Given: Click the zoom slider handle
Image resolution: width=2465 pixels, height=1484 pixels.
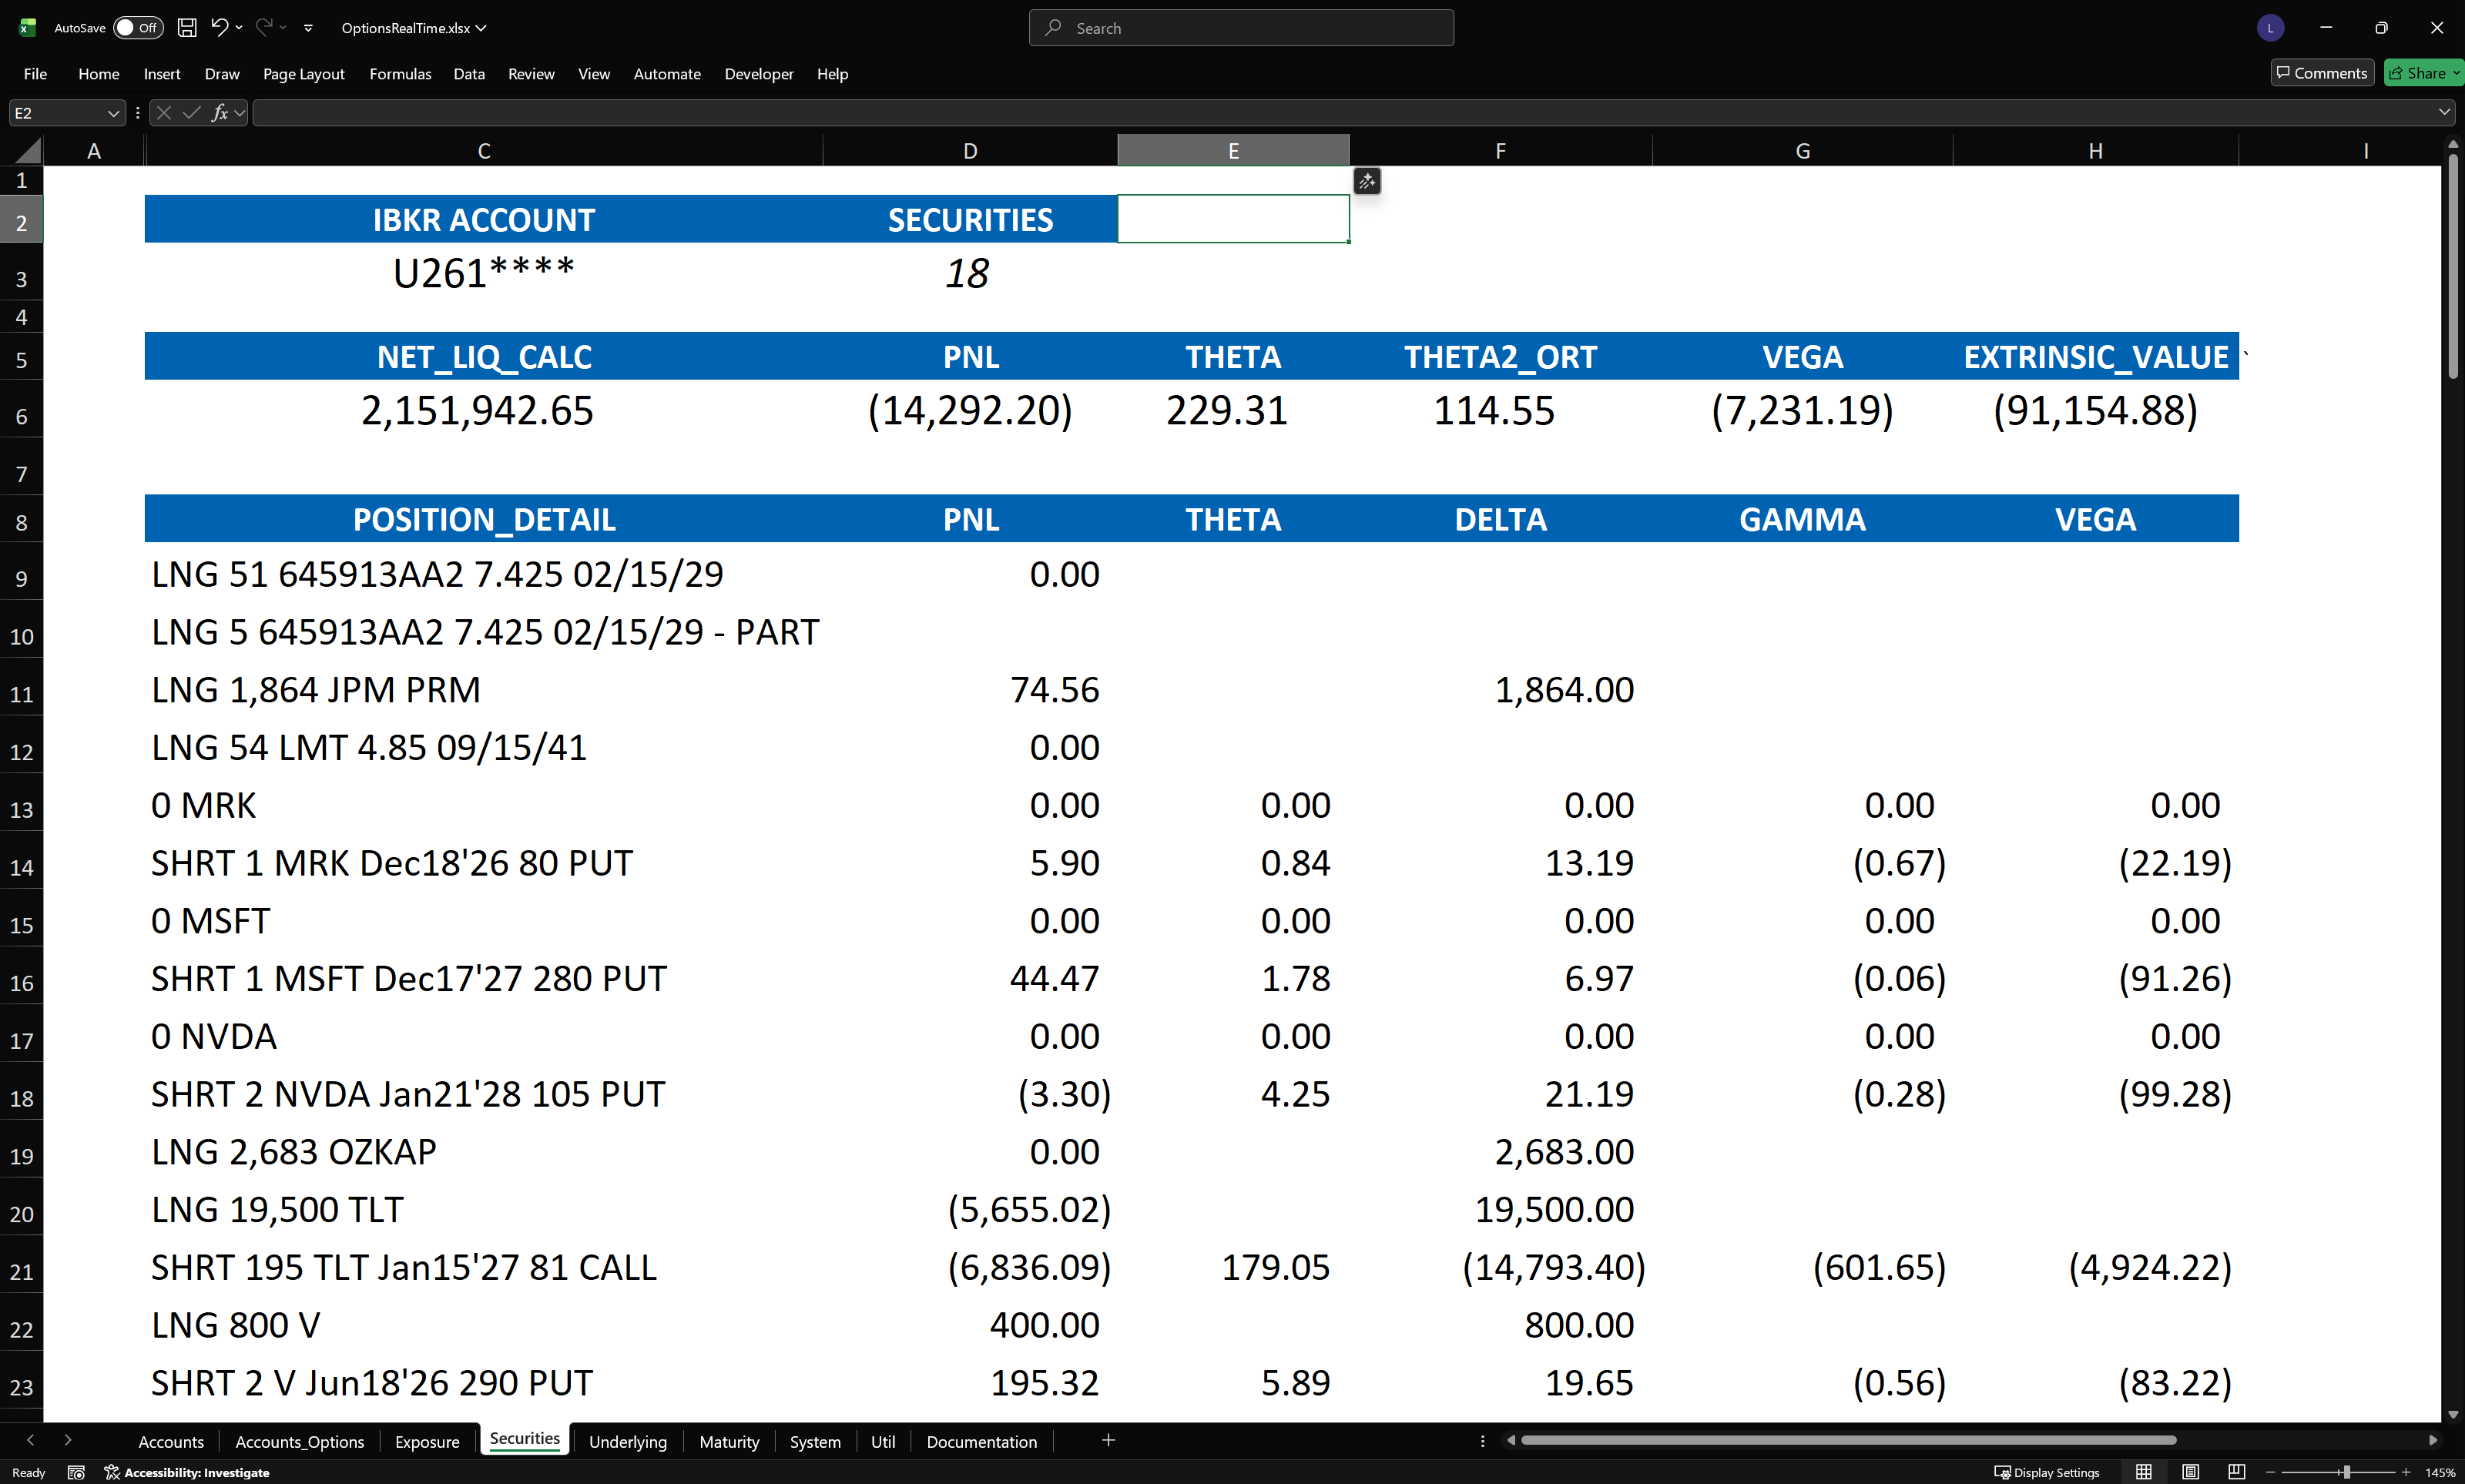Looking at the screenshot, I should click(2346, 1472).
